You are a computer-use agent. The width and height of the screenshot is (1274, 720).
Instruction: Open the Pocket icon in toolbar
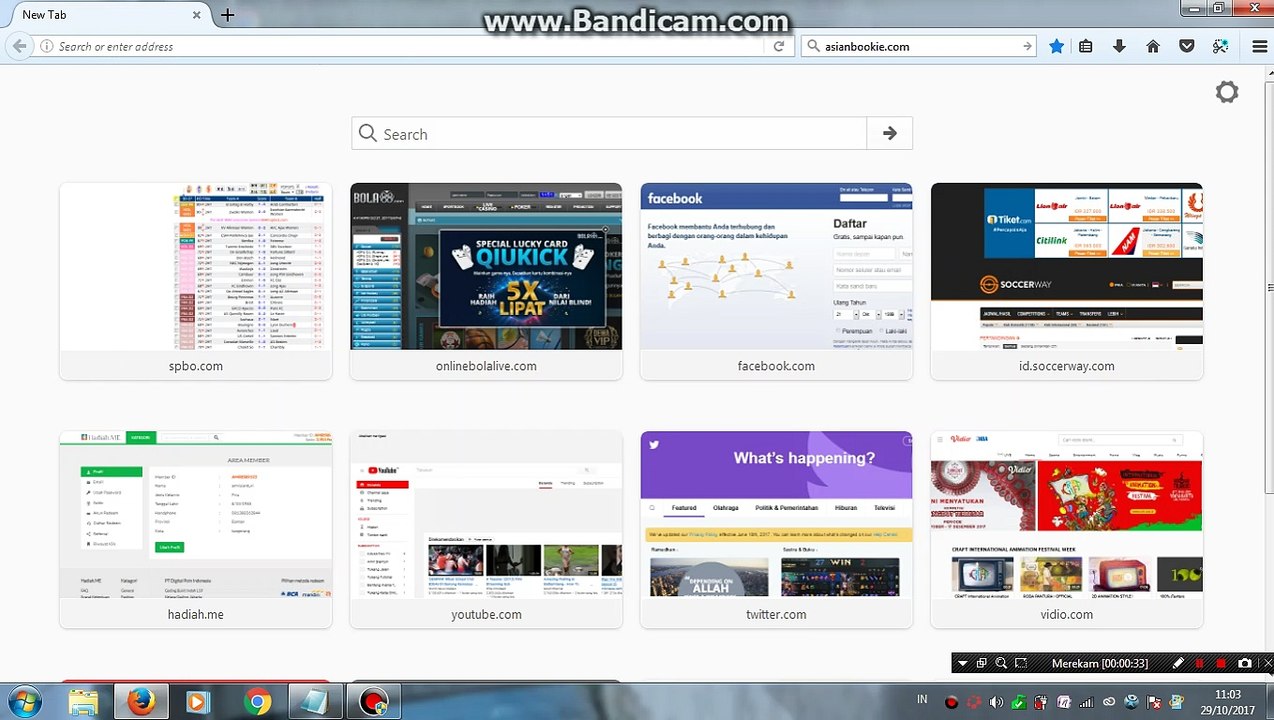coord(1187,46)
